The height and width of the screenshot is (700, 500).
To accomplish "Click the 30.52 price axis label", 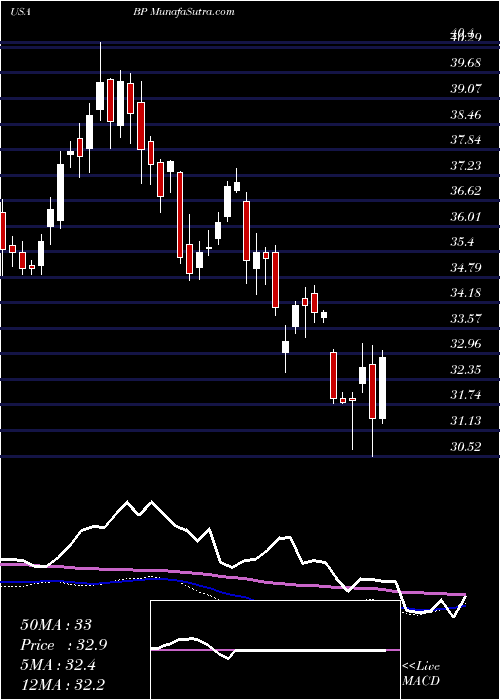I will (x=466, y=446).
